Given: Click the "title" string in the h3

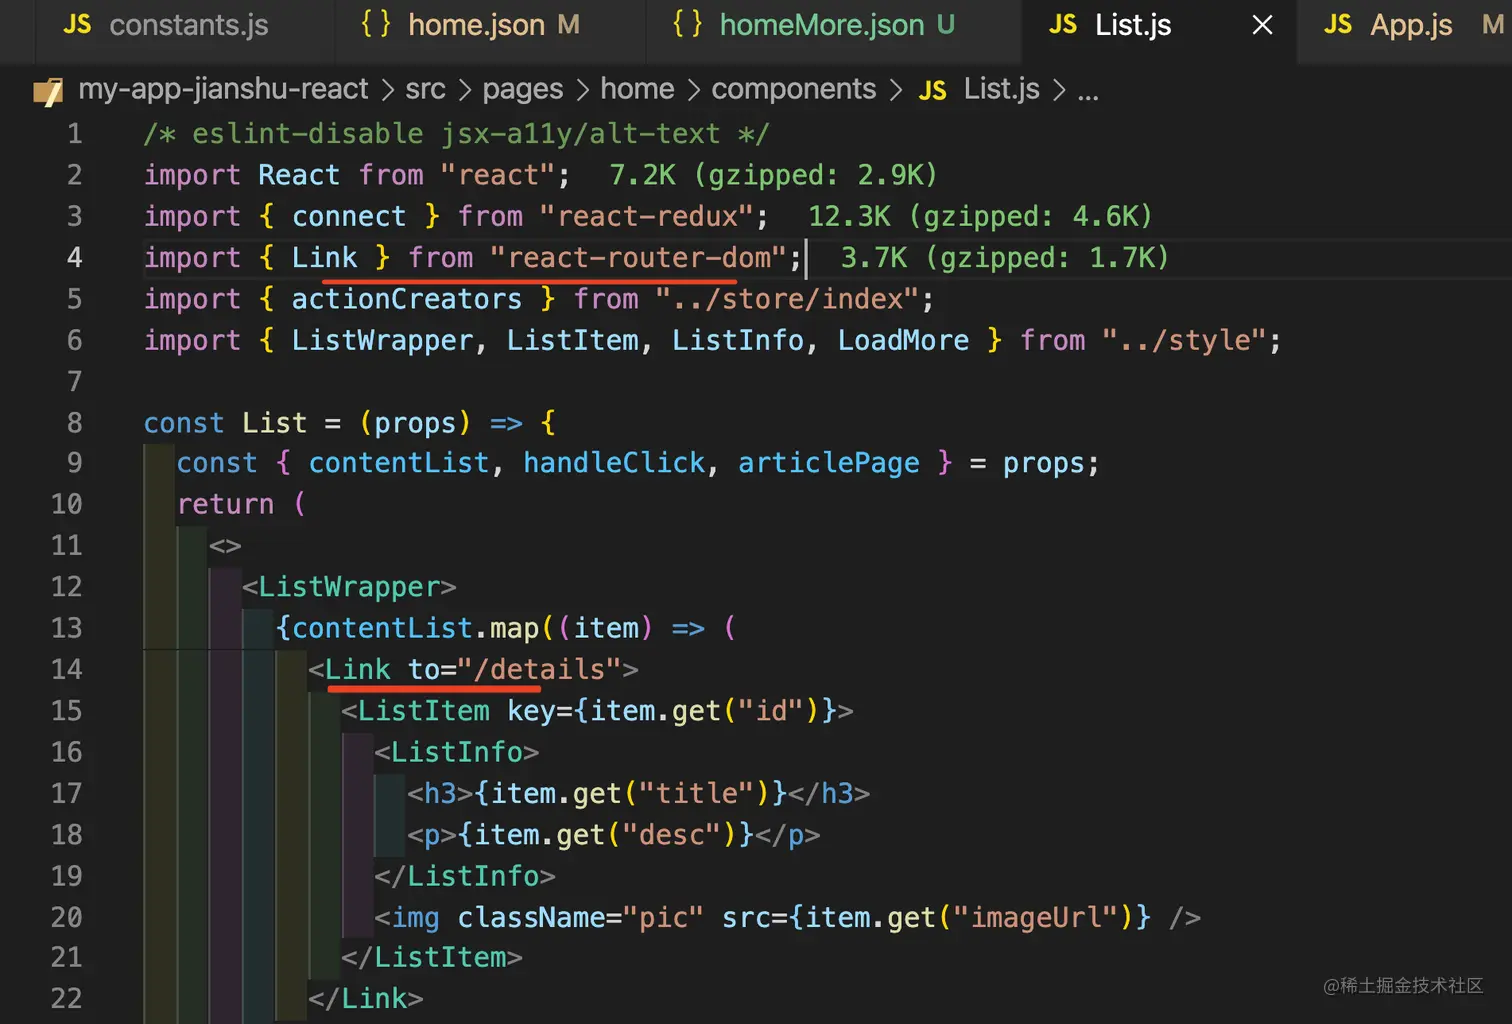Looking at the screenshot, I should point(697,793).
